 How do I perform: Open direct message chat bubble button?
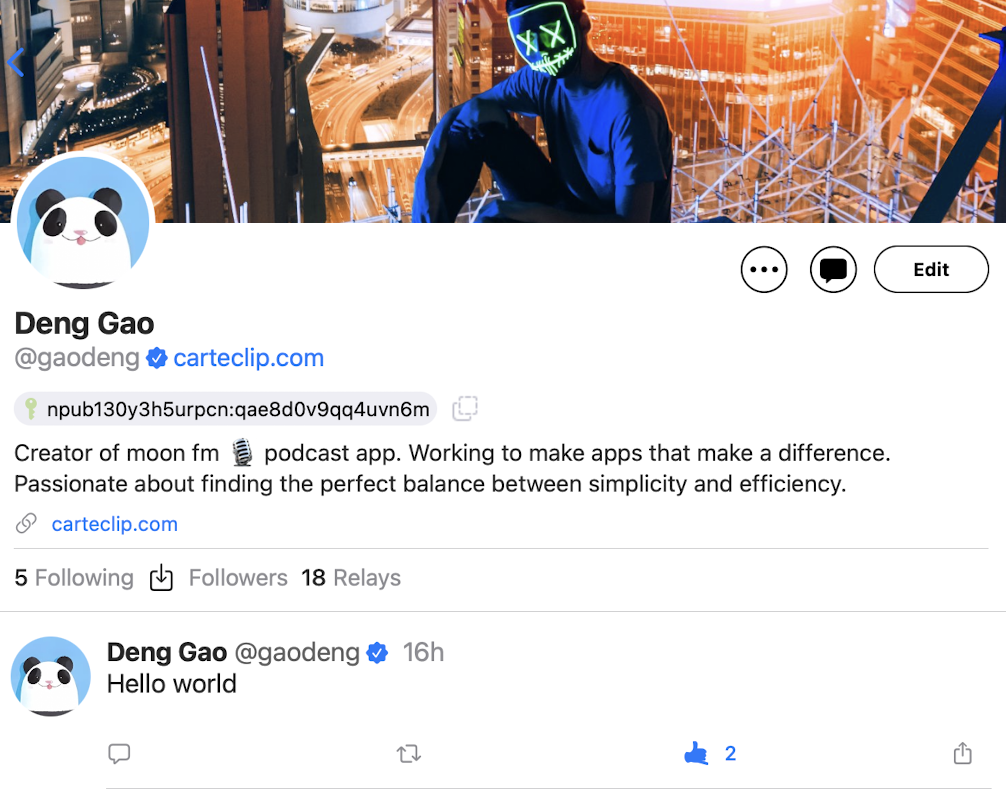pos(833,269)
